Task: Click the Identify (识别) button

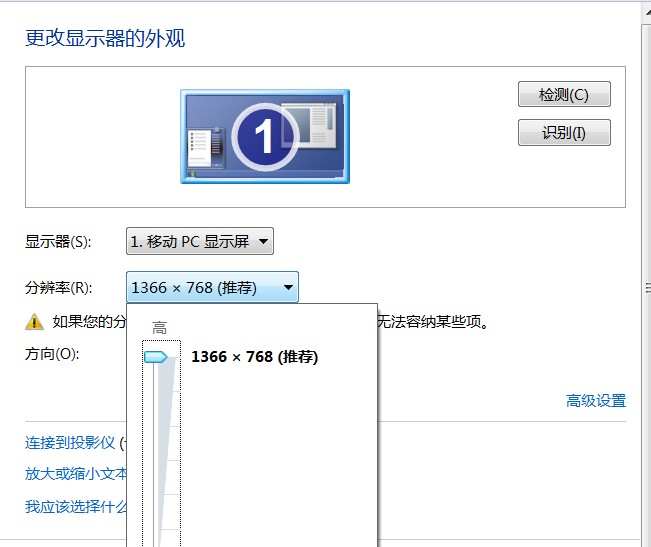Action: 564,132
